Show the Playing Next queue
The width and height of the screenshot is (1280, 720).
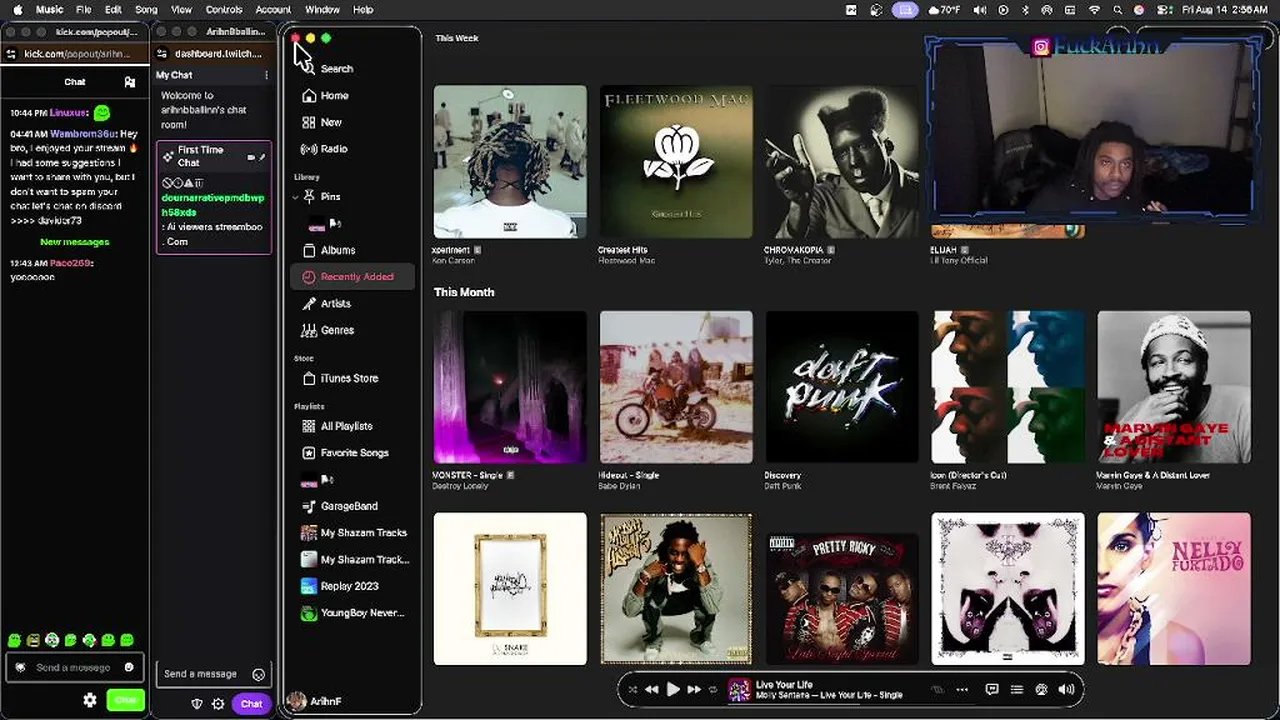pos(1017,689)
